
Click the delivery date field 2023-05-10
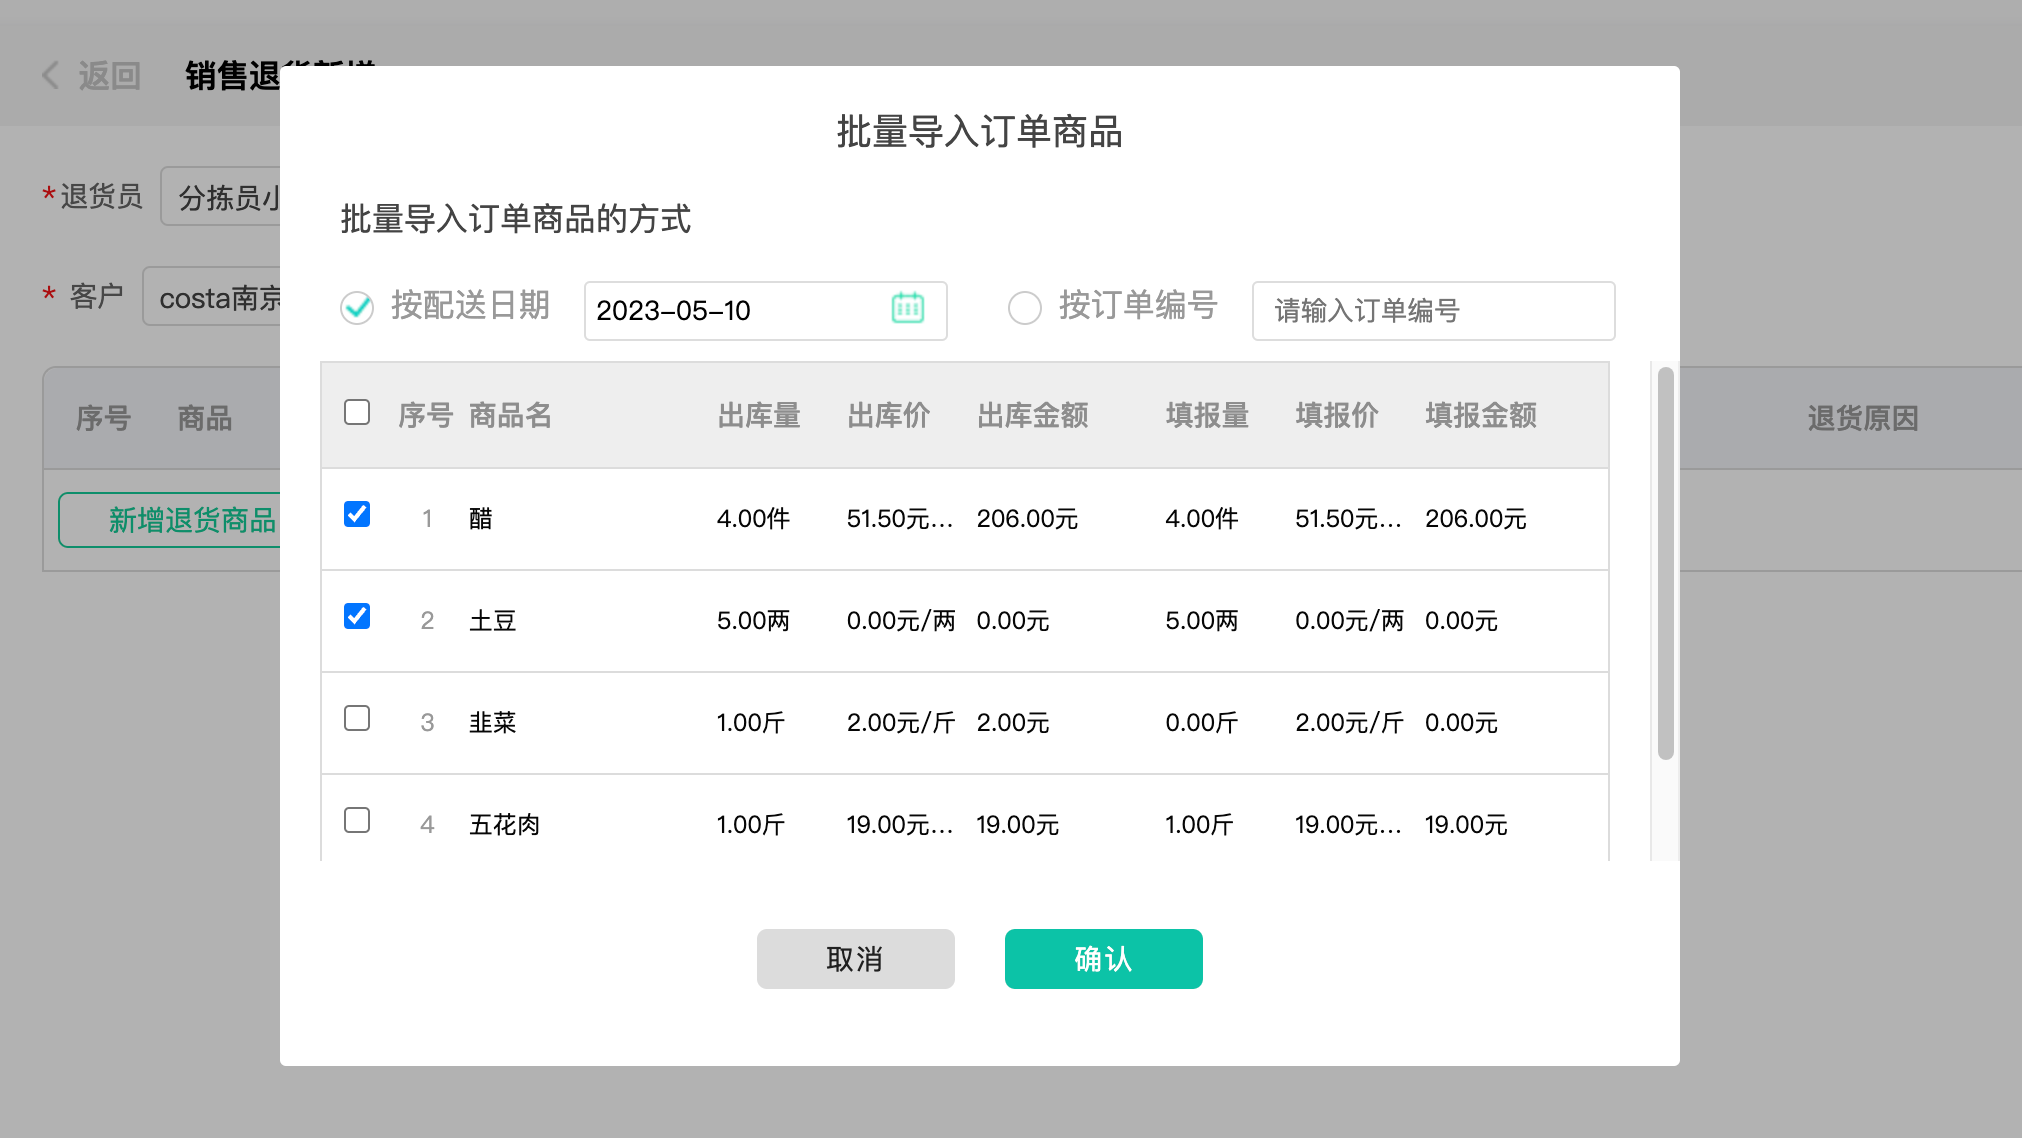730,311
